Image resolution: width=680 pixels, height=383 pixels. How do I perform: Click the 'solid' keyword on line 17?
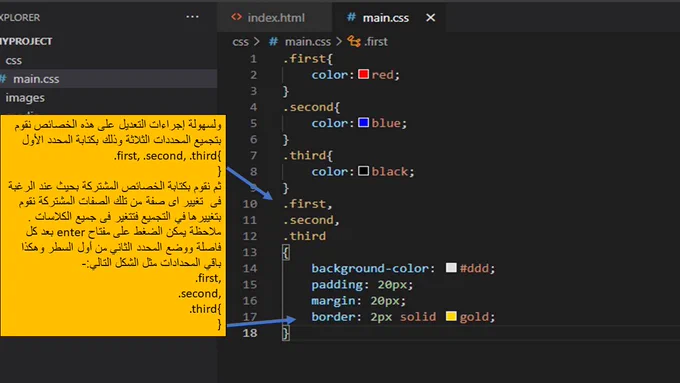coord(418,317)
